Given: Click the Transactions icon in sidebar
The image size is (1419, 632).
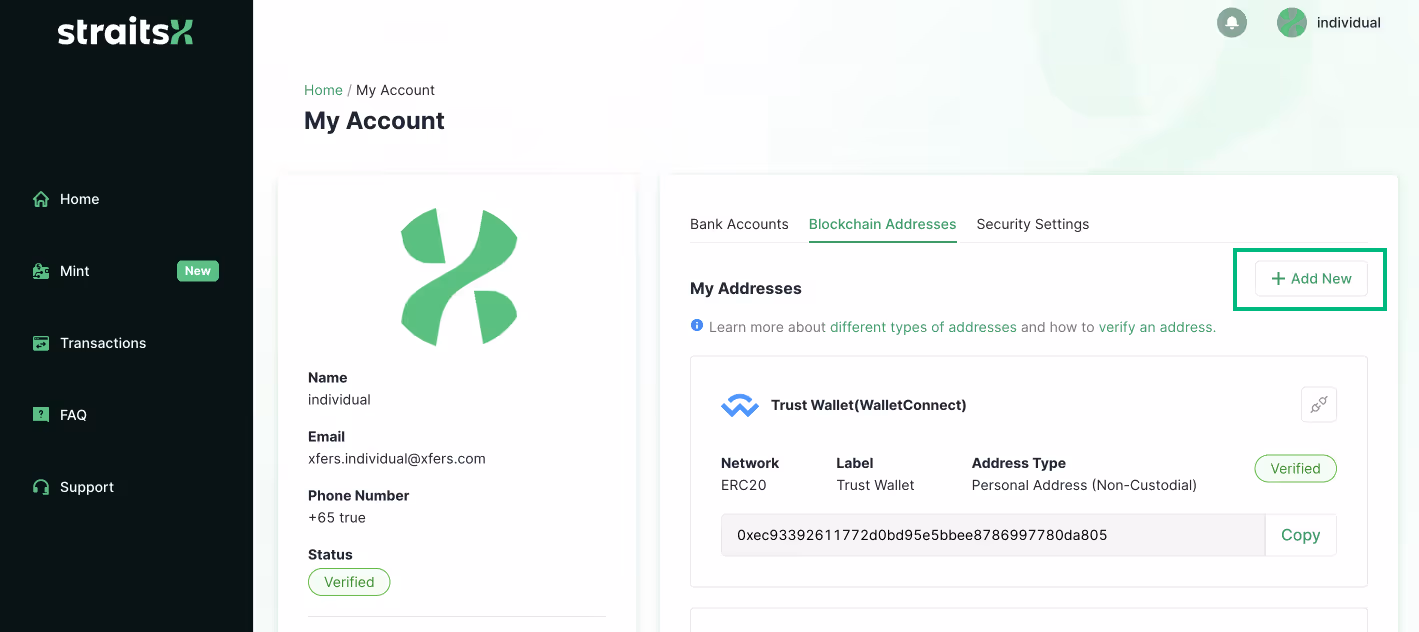Looking at the screenshot, I should tap(41, 343).
